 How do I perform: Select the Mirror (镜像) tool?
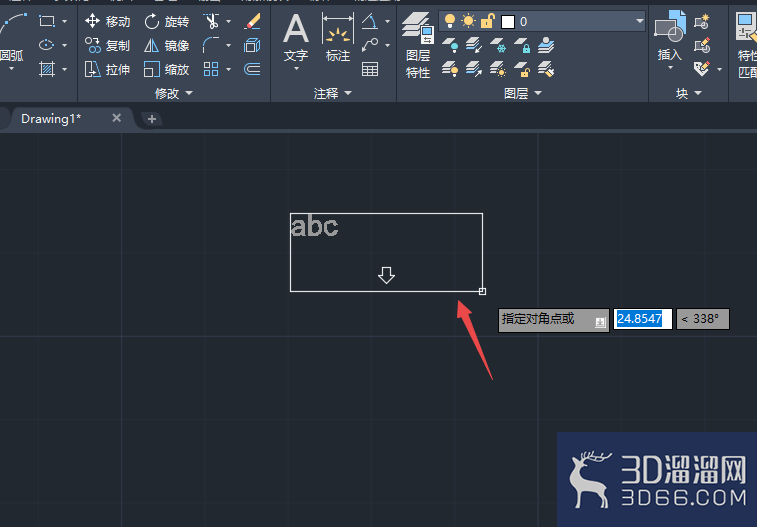[167, 45]
